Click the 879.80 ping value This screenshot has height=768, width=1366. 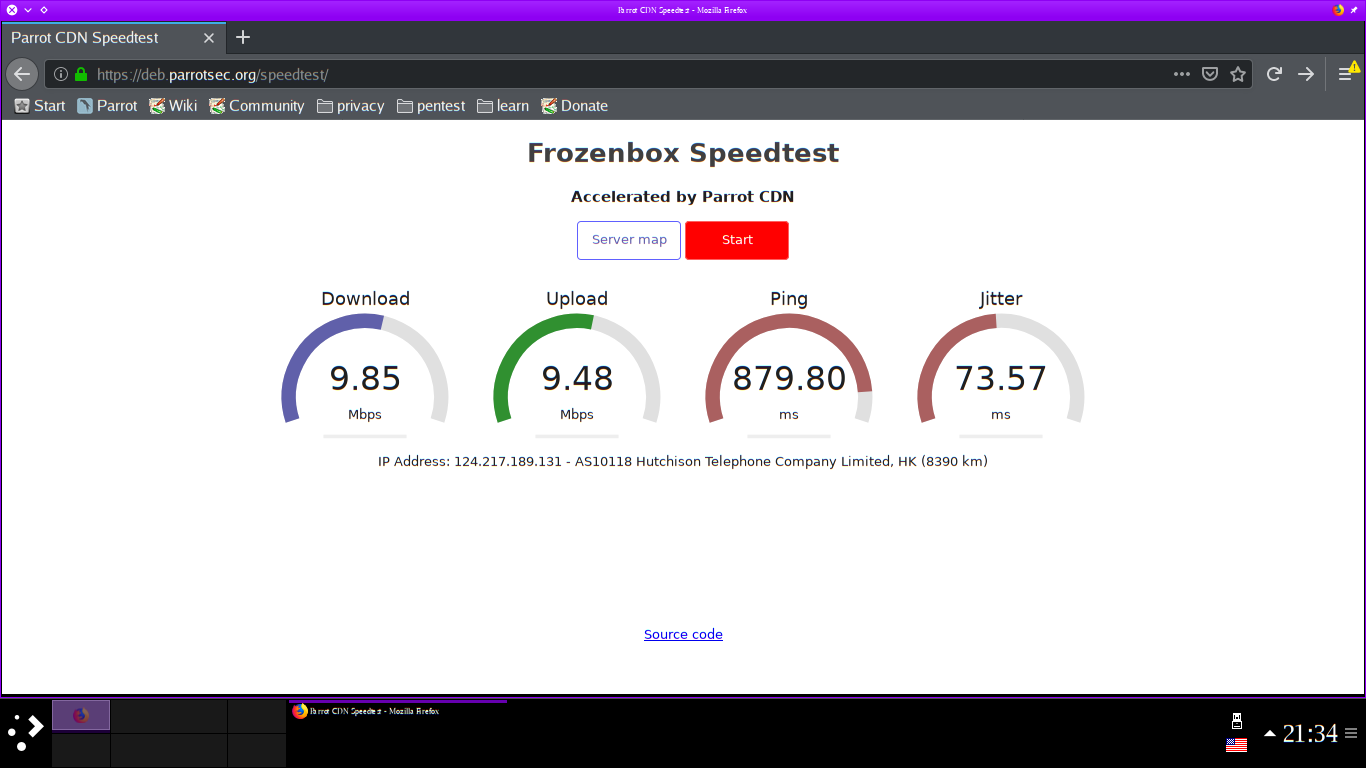pyautogui.click(x=789, y=379)
